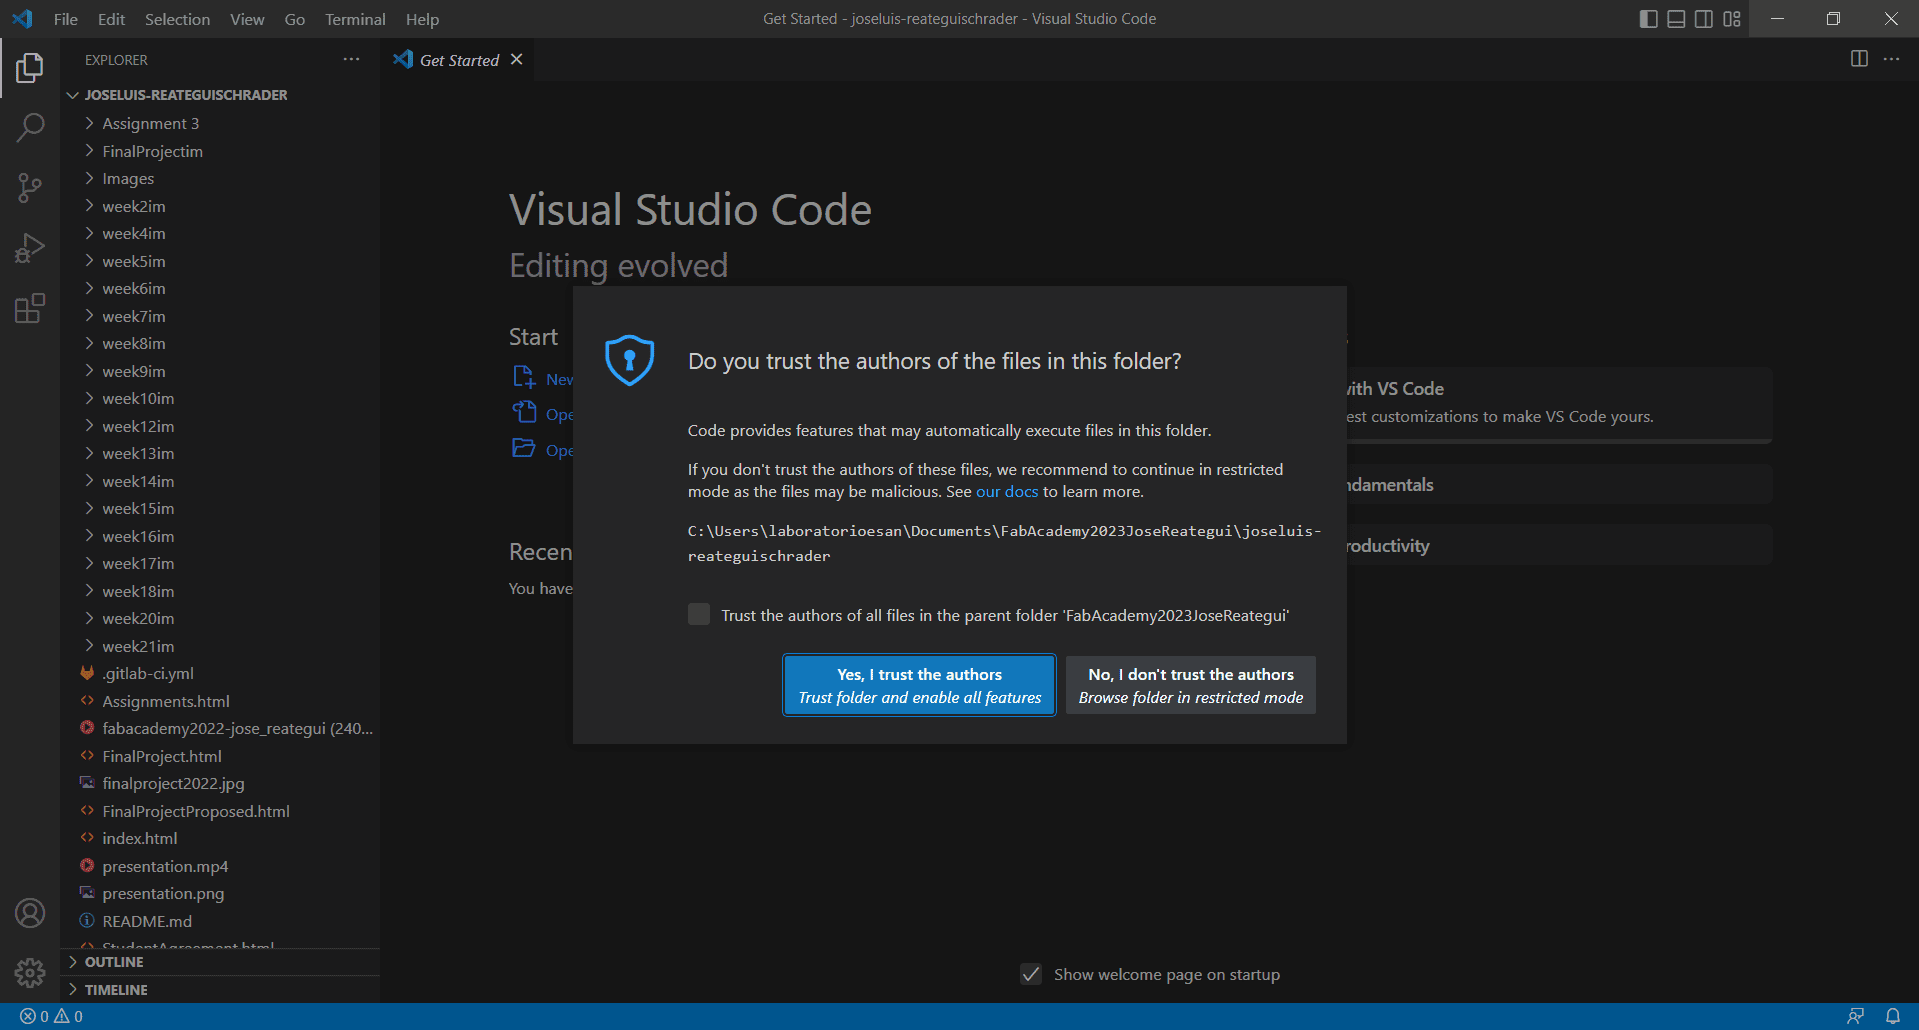
Task: Open the File menu
Action: click(65, 19)
